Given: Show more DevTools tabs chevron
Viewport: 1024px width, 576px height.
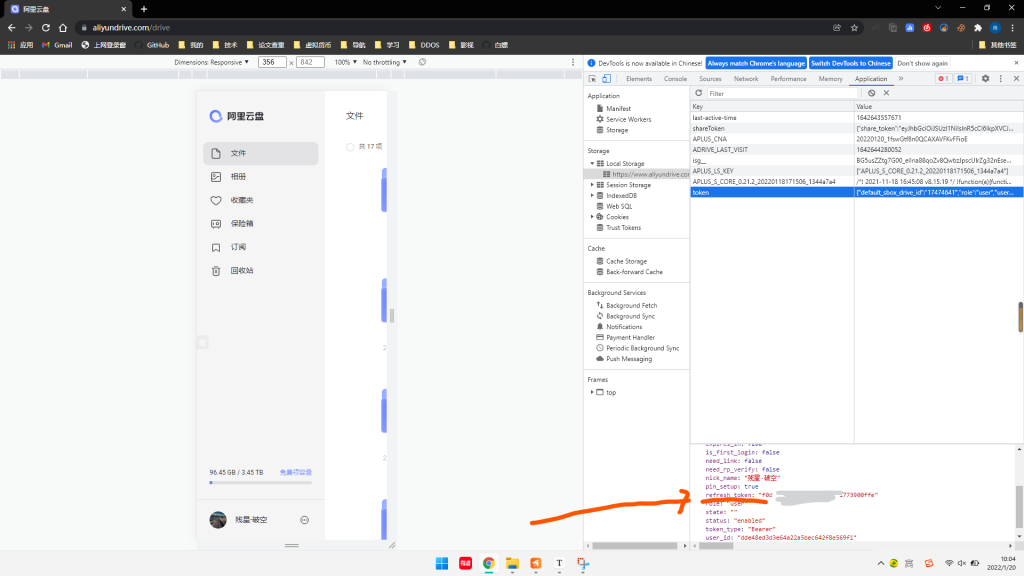Looking at the screenshot, I should tap(901, 78).
